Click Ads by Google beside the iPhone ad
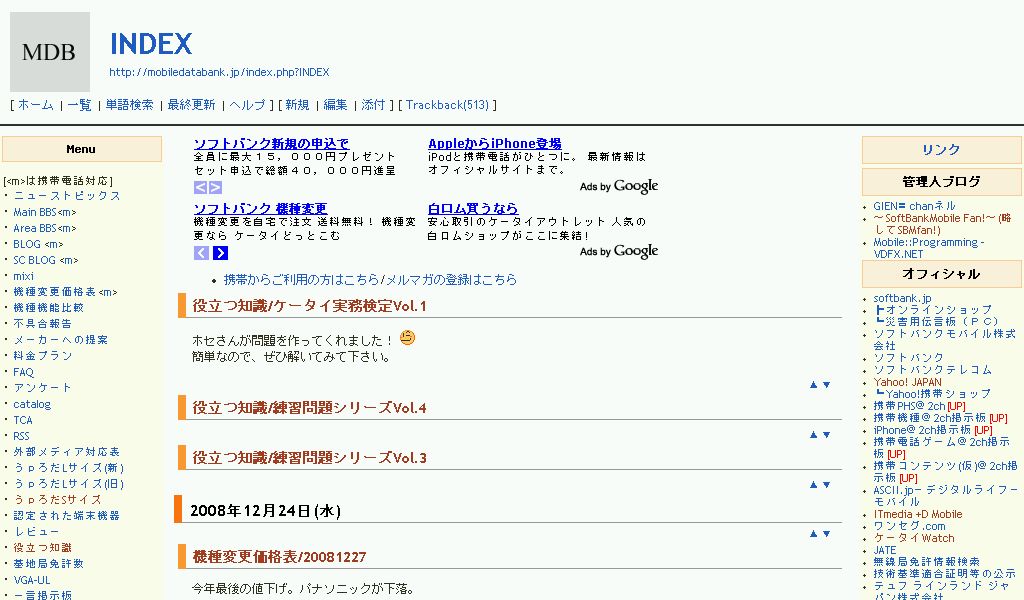Viewport: 1024px width, 600px height. click(619, 187)
